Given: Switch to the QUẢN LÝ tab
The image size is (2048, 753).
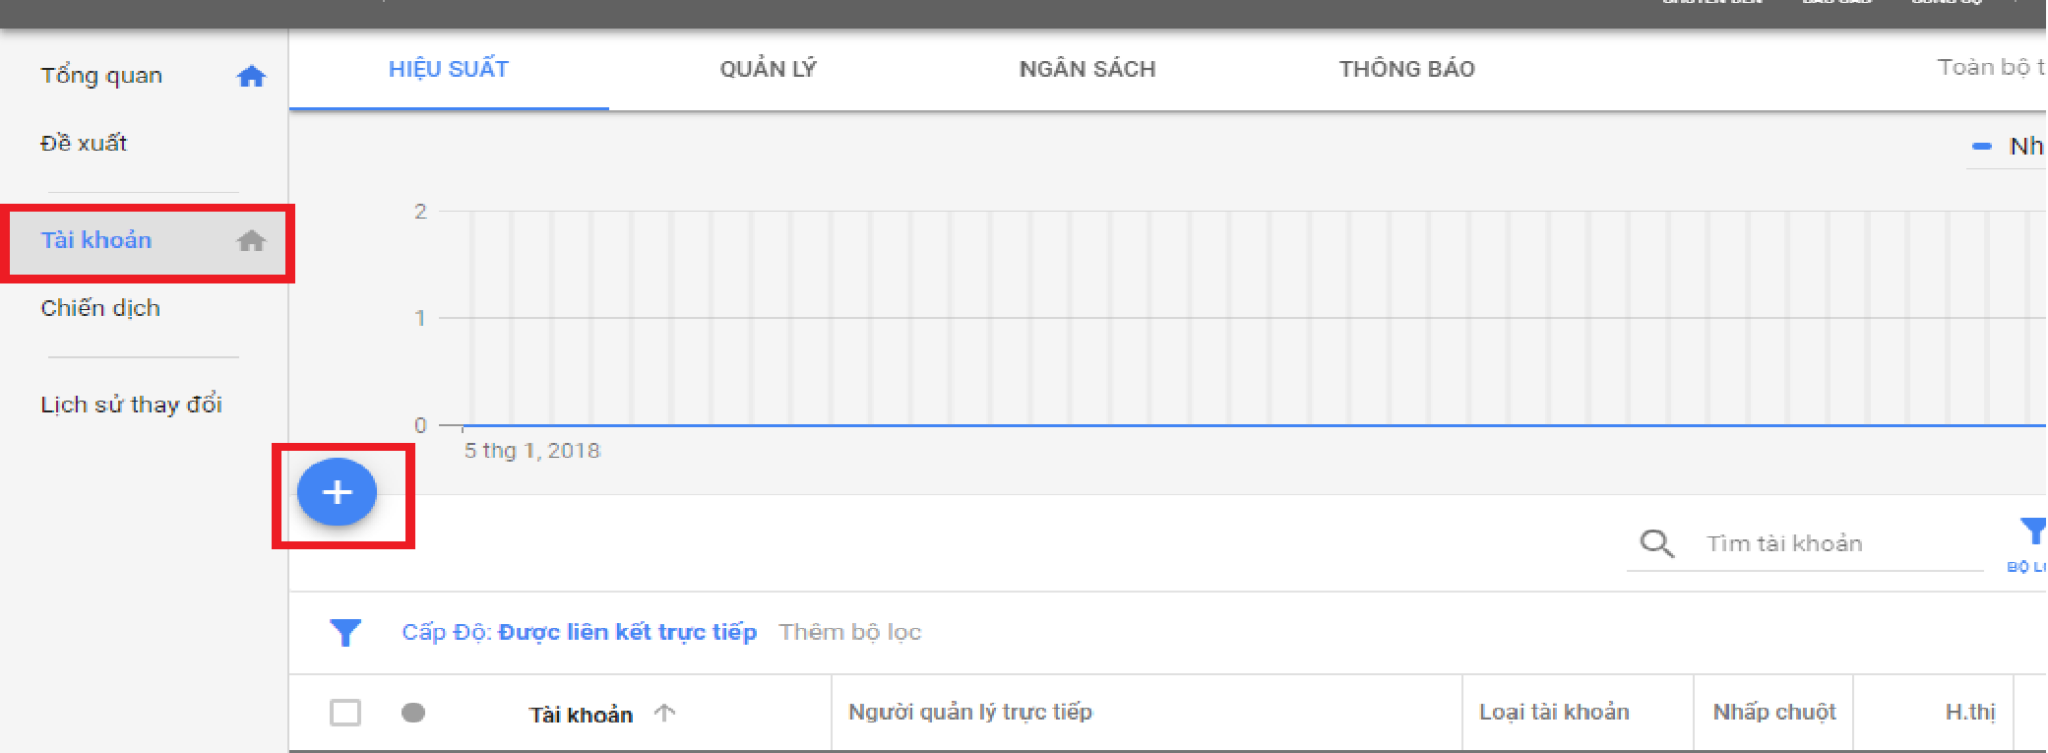Looking at the screenshot, I should pyautogui.click(x=768, y=69).
